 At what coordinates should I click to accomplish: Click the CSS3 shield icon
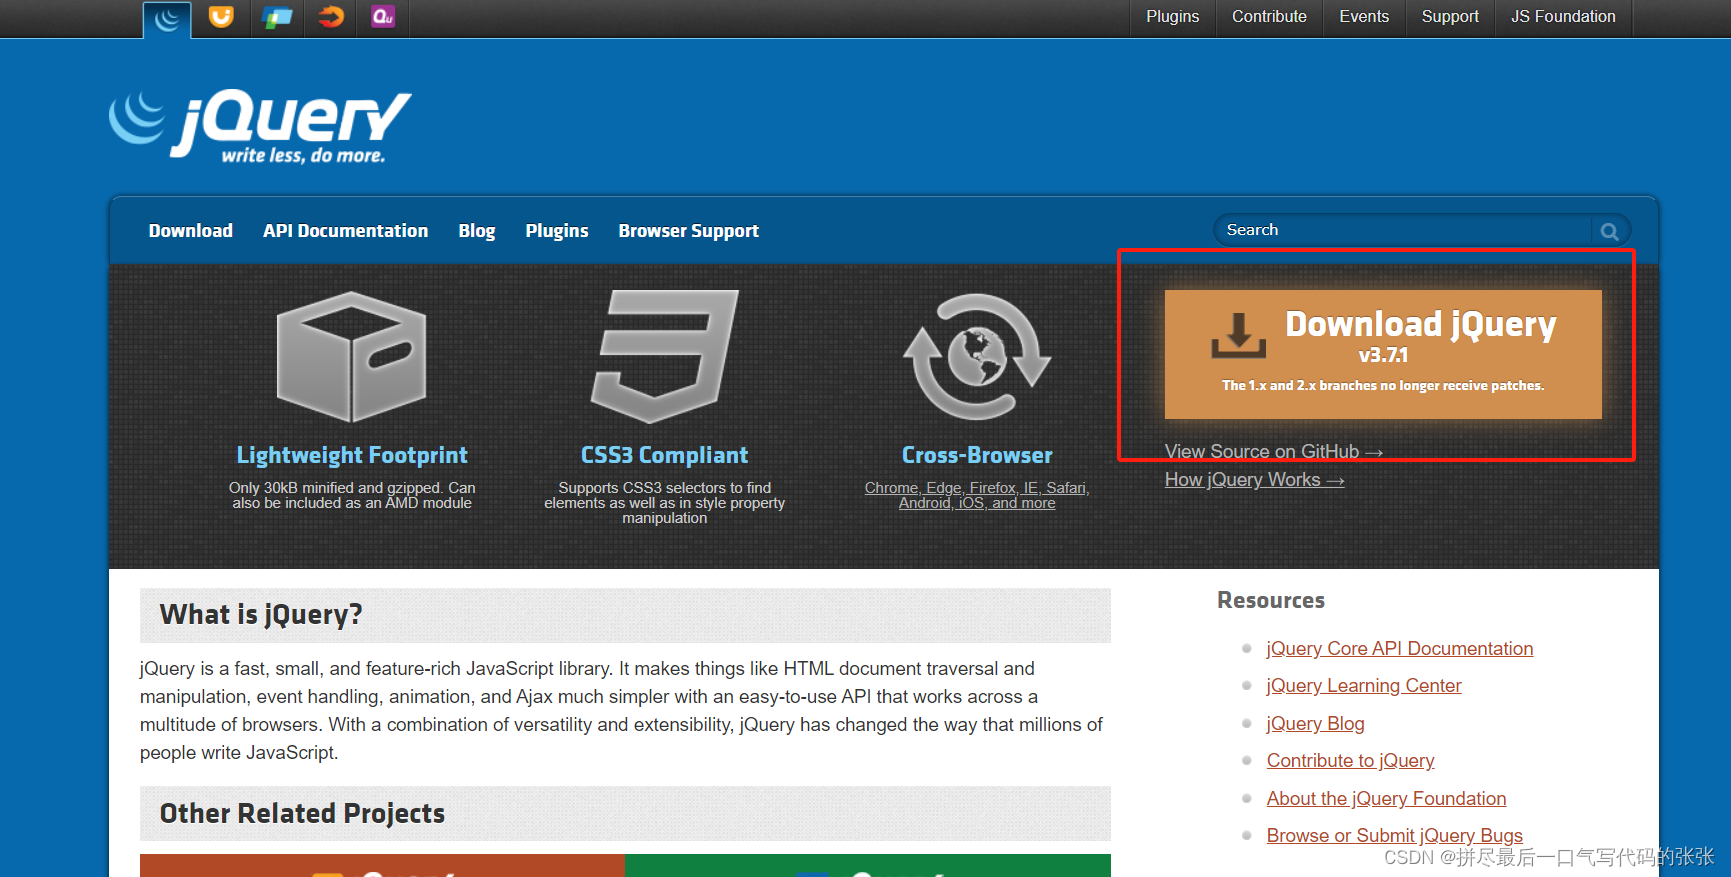665,357
